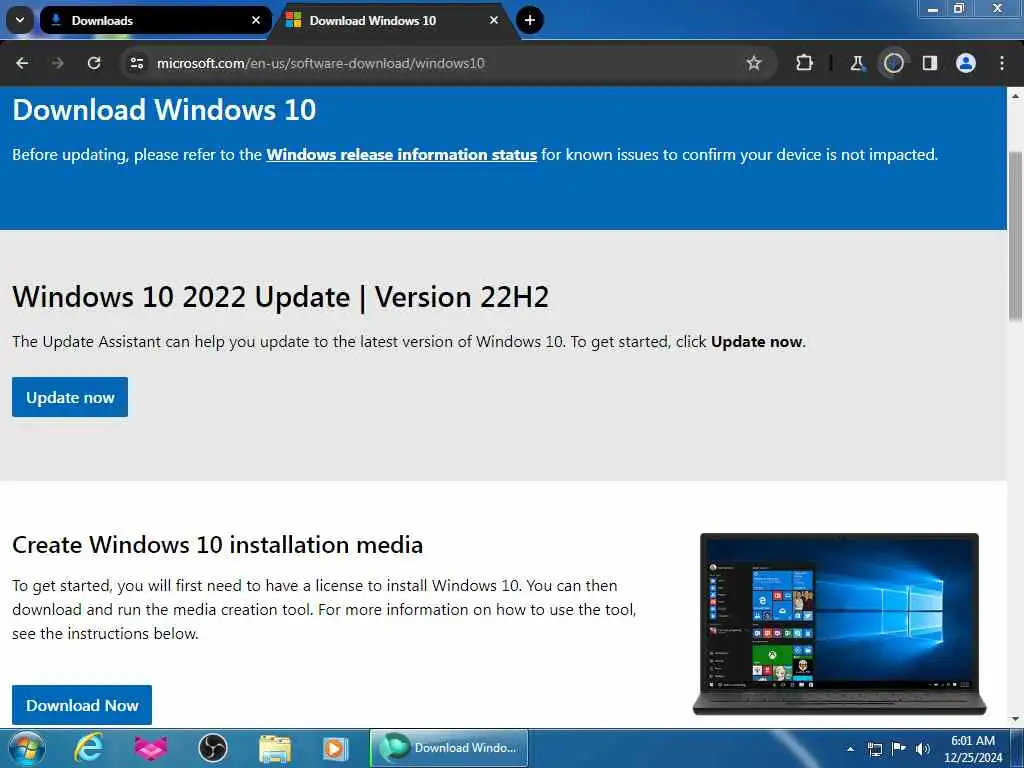Open Windows Explorer folder icon
This screenshot has width=1024, height=768.
tap(275, 748)
